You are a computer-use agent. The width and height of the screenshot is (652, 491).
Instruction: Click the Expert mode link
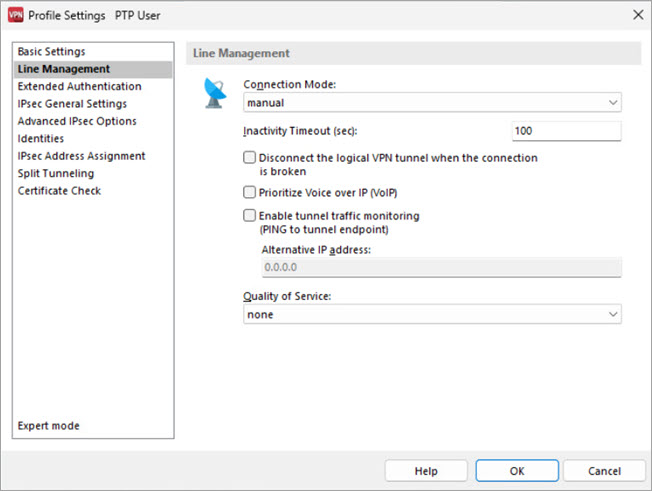pyautogui.click(x=49, y=426)
